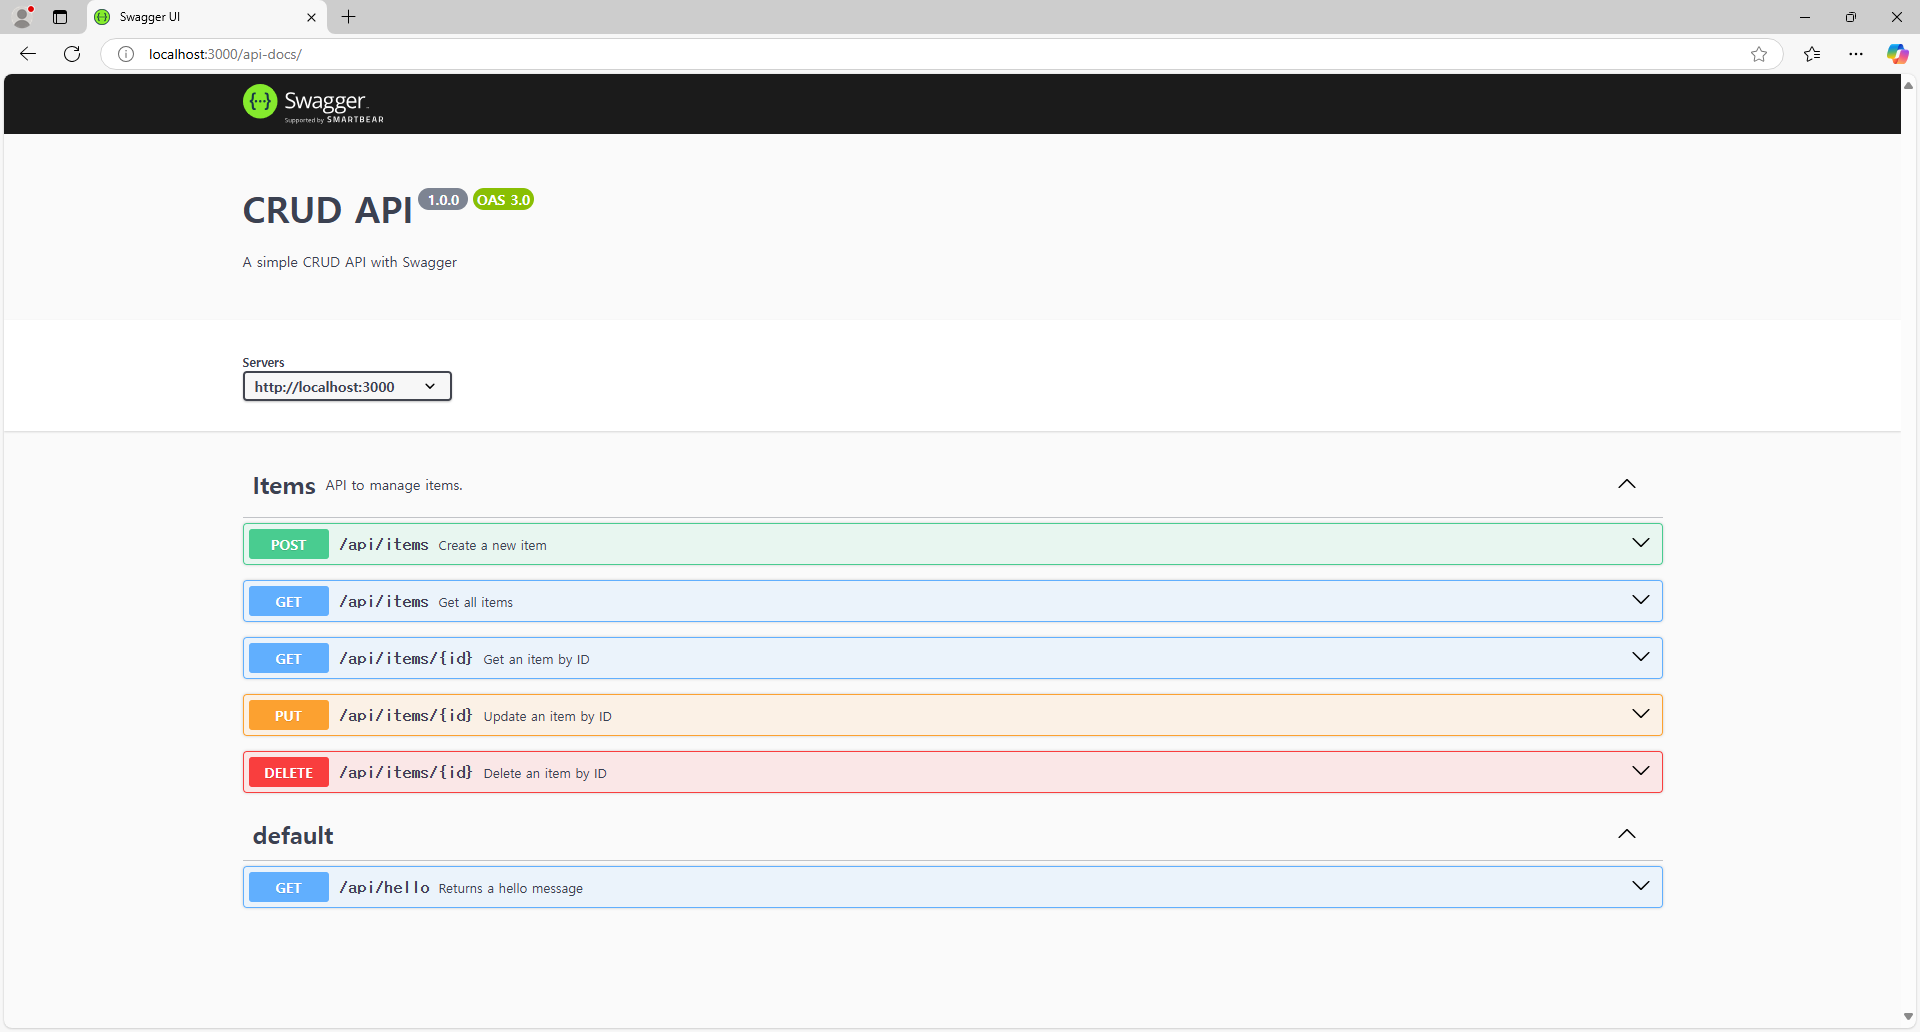The image size is (1920, 1032).
Task: Click 'Update an item by ID' description
Action: tap(547, 717)
